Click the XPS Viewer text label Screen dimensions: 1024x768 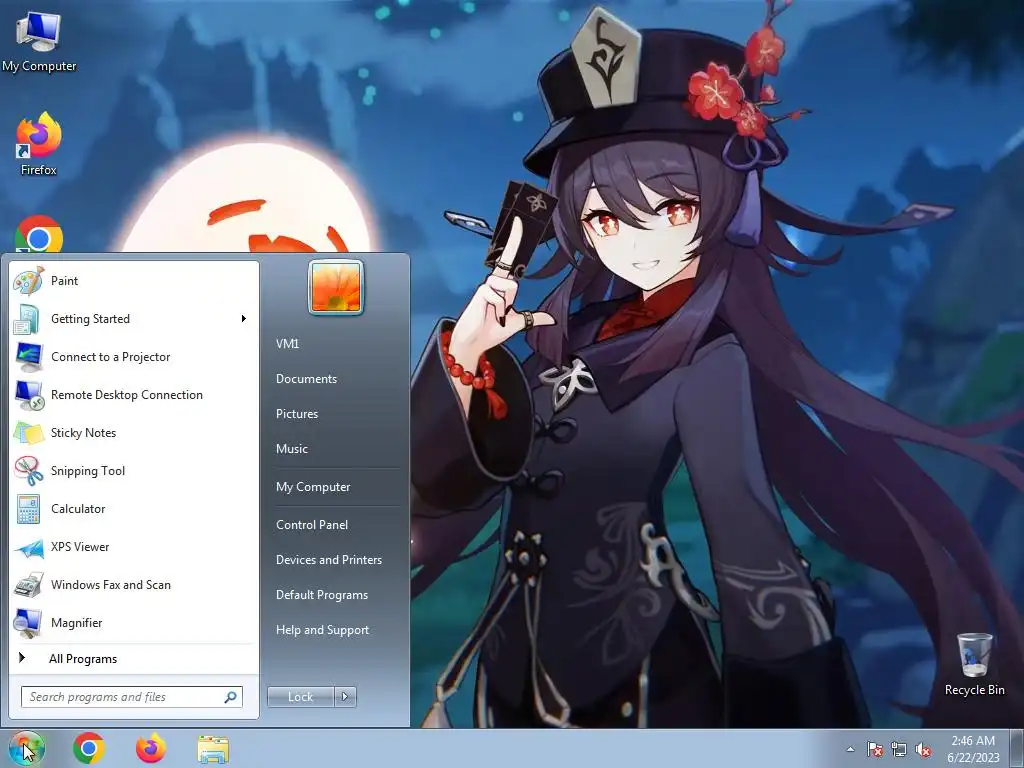point(80,547)
